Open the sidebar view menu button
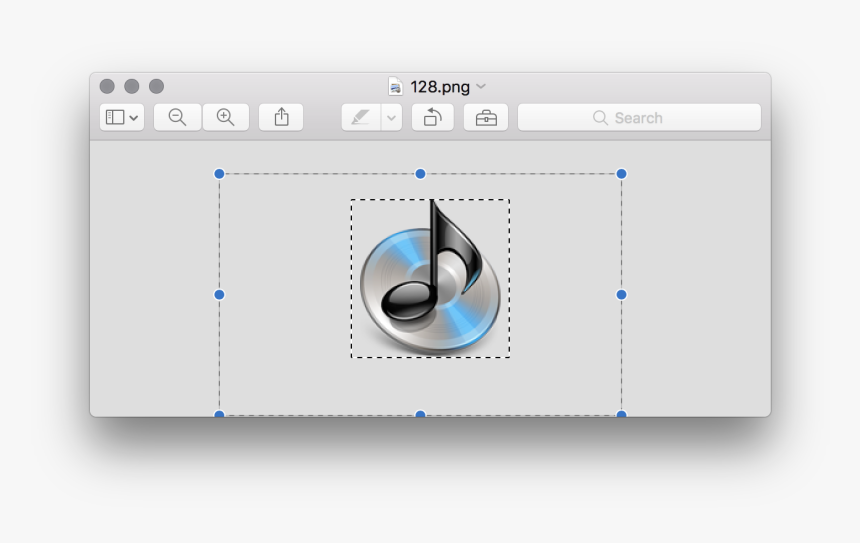The image size is (860, 543). pyautogui.click(x=122, y=117)
